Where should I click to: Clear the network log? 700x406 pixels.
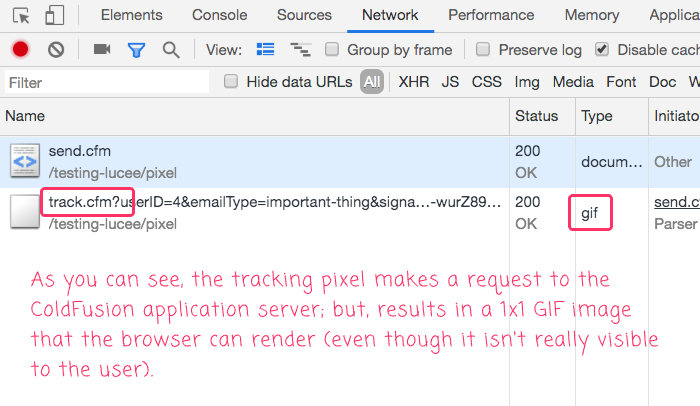(x=56, y=49)
